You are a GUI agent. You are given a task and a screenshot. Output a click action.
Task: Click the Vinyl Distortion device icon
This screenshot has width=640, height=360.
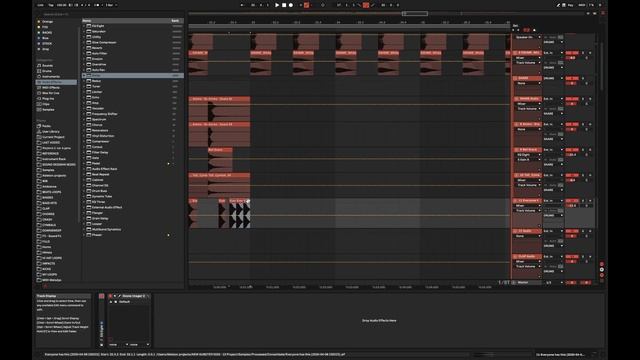pyautogui.click(x=89, y=136)
